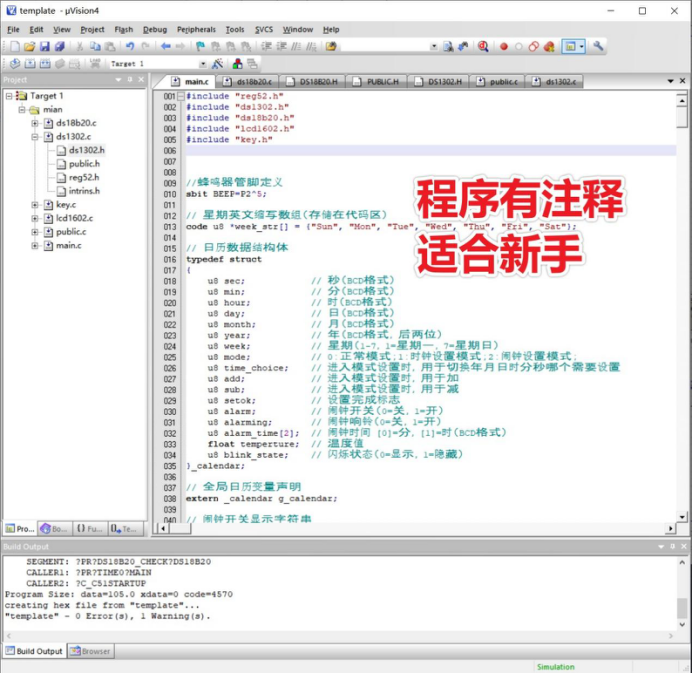Switch to the ds18b20.c editor tab

[x=247, y=82]
